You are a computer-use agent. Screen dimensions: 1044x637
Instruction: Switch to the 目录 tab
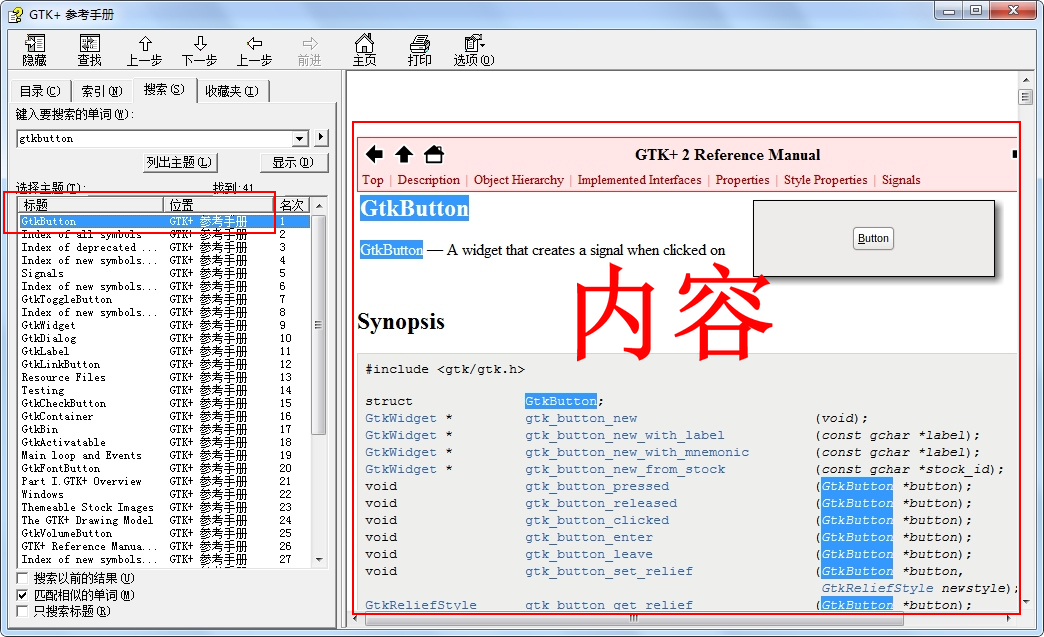[x=39, y=91]
